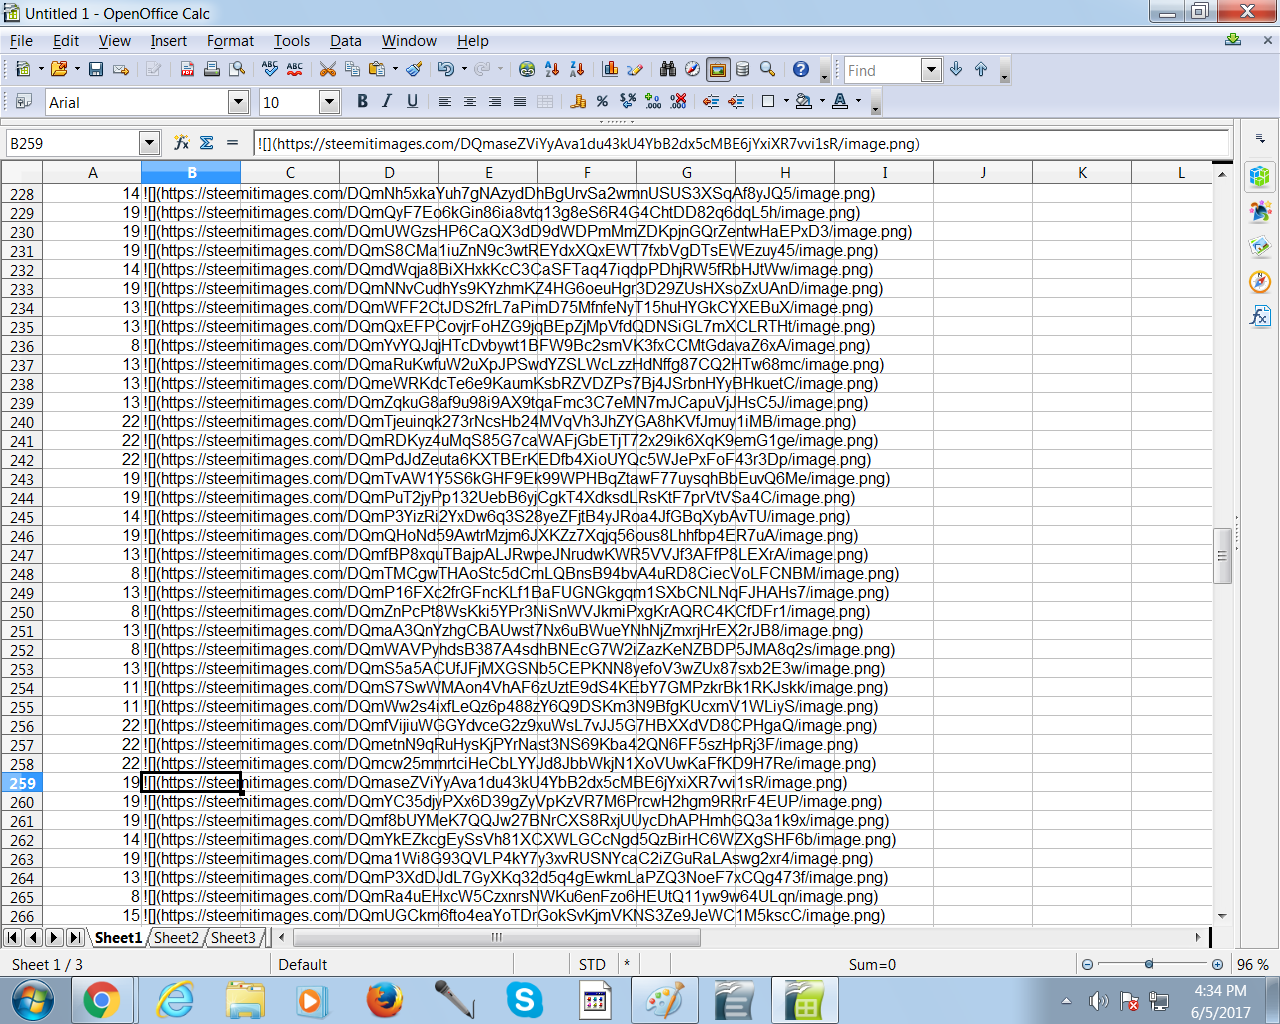Viewport: 1280px width, 1024px height.
Task: Open the Undo history dropdown arrow
Action: [x=464, y=69]
